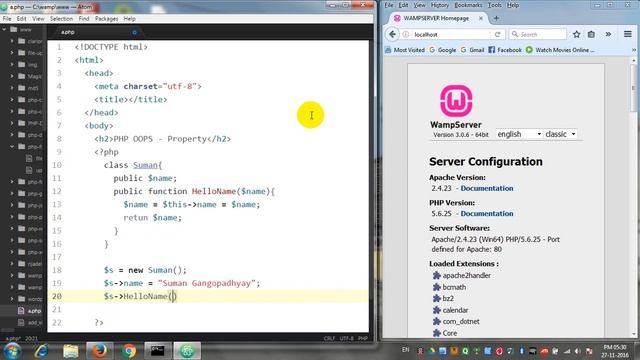Screen dimensions: 640x360
Task: Open the command prompt taskbar icon
Action: (x=158, y=351)
